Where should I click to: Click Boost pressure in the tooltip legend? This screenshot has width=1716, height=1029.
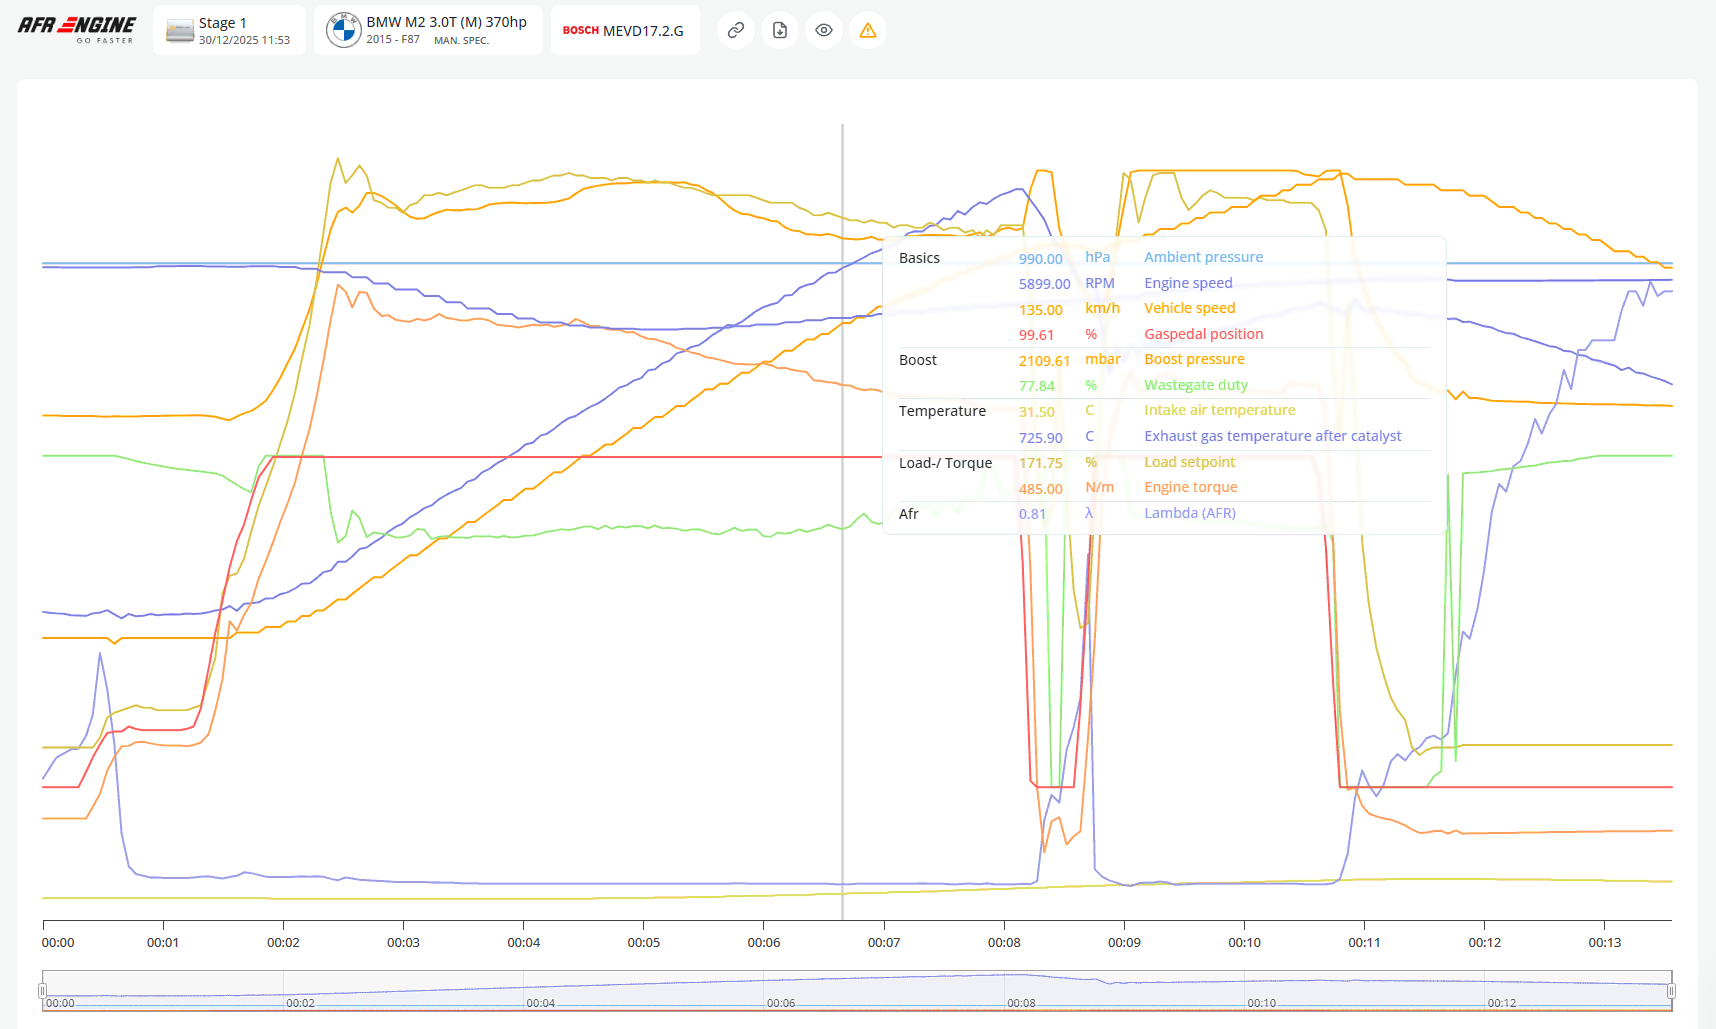tap(1194, 359)
